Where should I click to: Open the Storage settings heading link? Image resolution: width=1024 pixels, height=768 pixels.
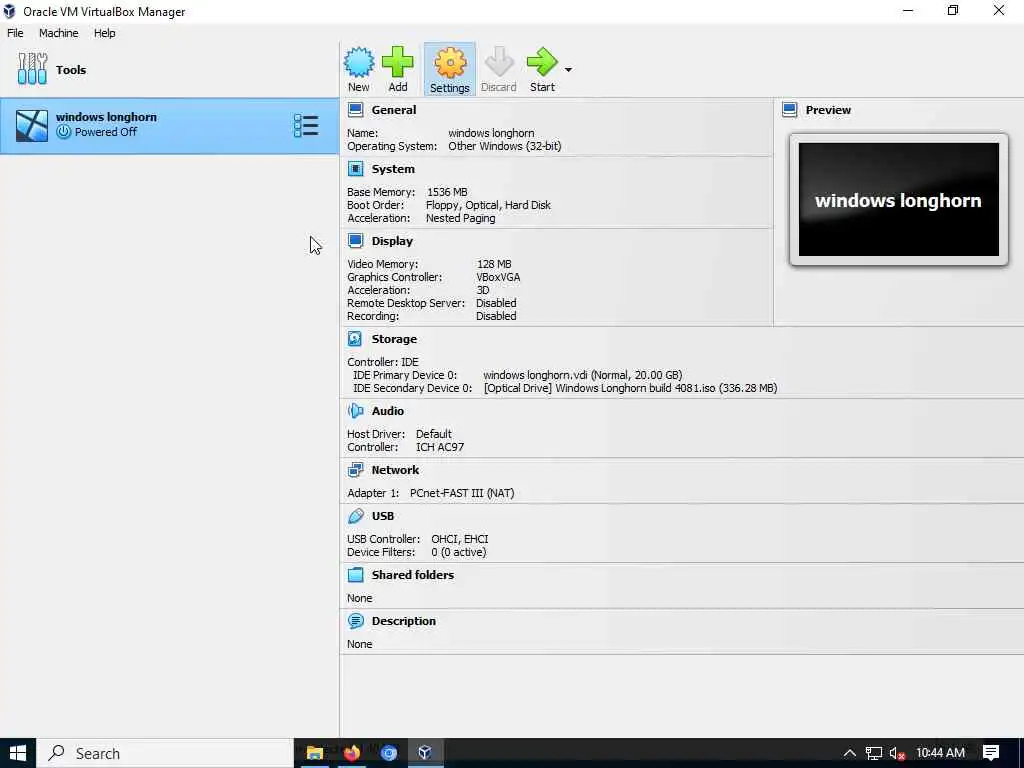pyautogui.click(x=394, y=339)
